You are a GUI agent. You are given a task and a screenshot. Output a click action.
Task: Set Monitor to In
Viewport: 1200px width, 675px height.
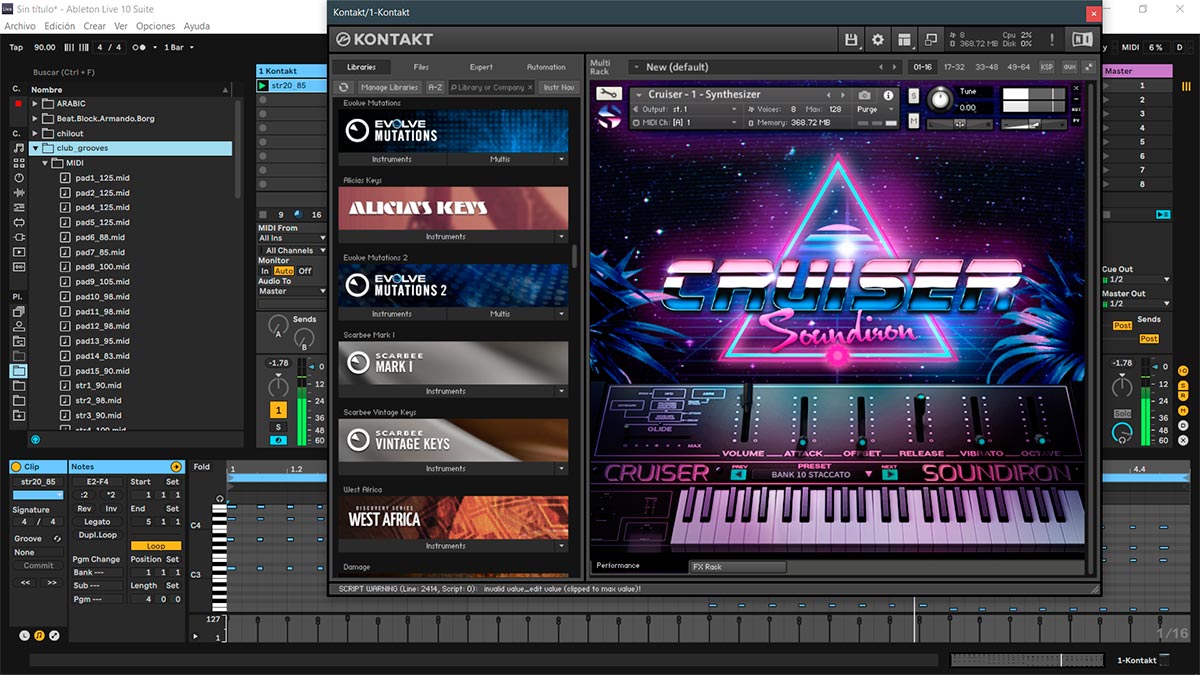[265, 271]
